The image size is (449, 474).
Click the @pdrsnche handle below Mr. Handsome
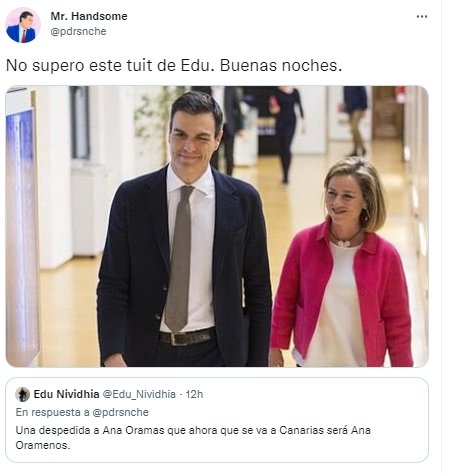[78, 31]
